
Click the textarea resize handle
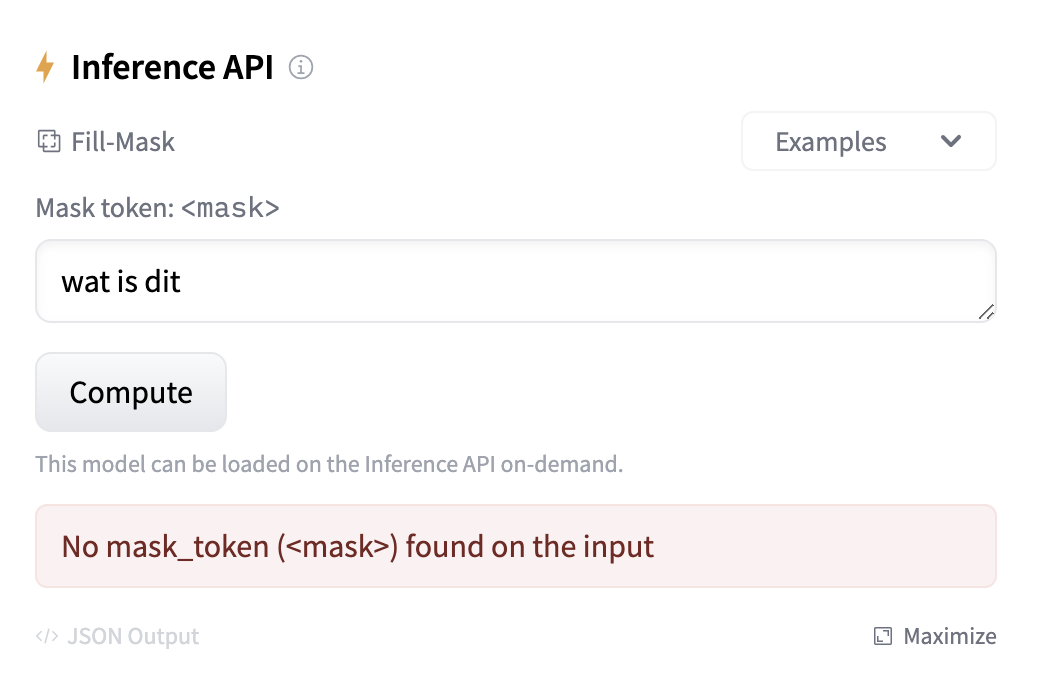click(x=986, y=312)
